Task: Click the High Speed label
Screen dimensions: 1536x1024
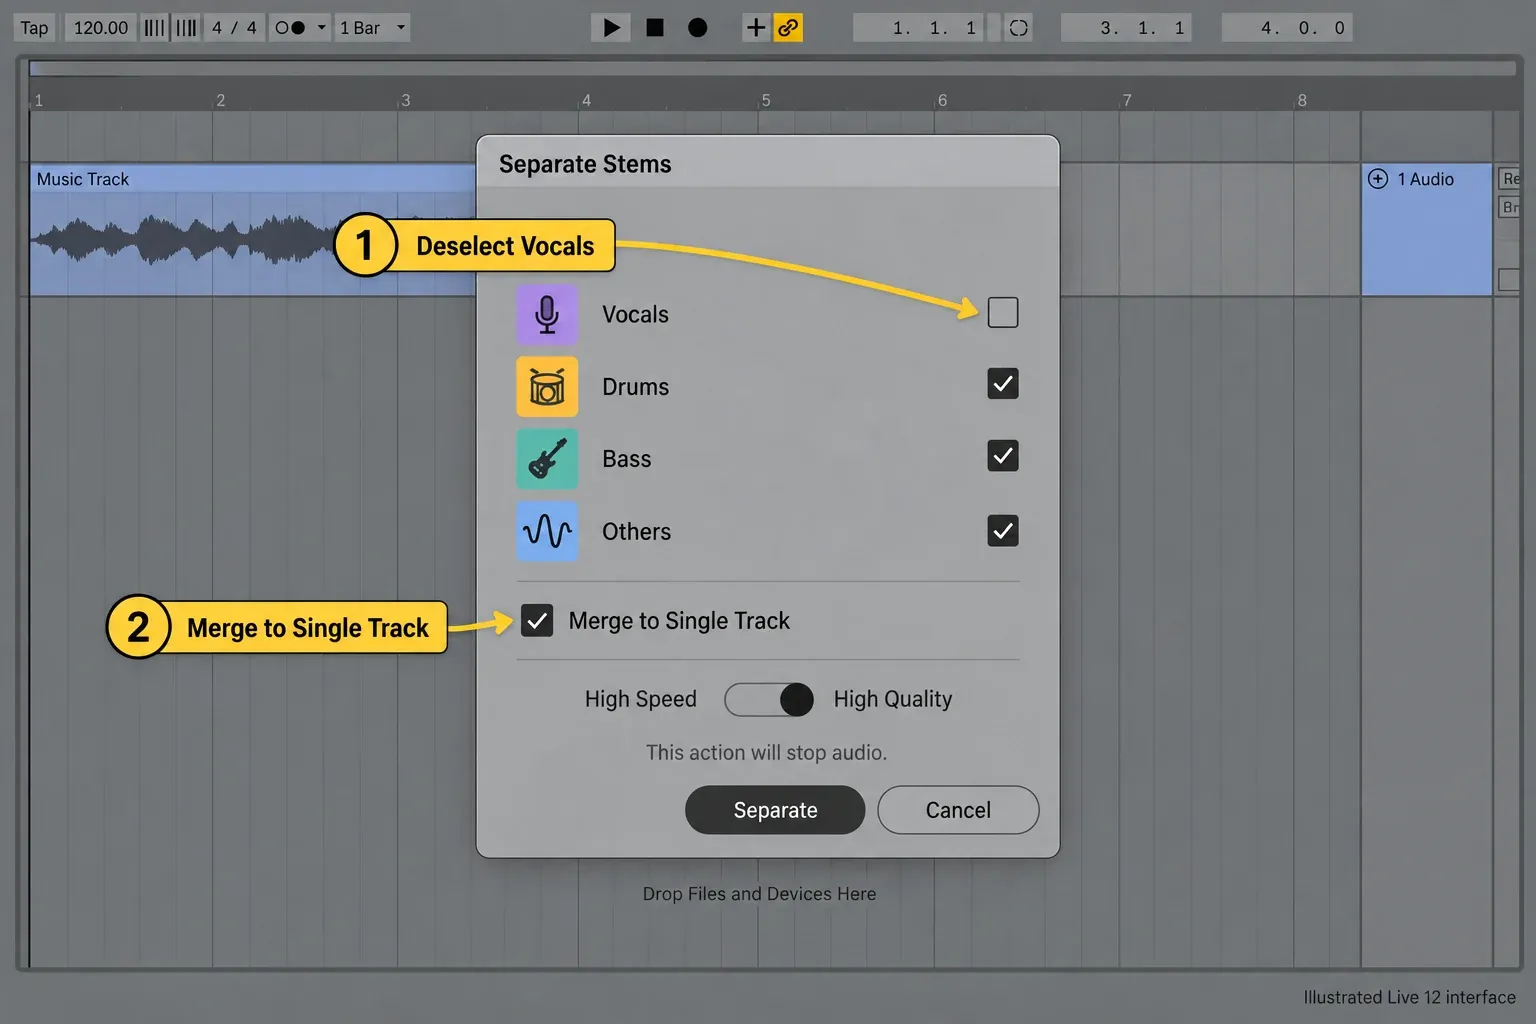Action: click(641, 699)
